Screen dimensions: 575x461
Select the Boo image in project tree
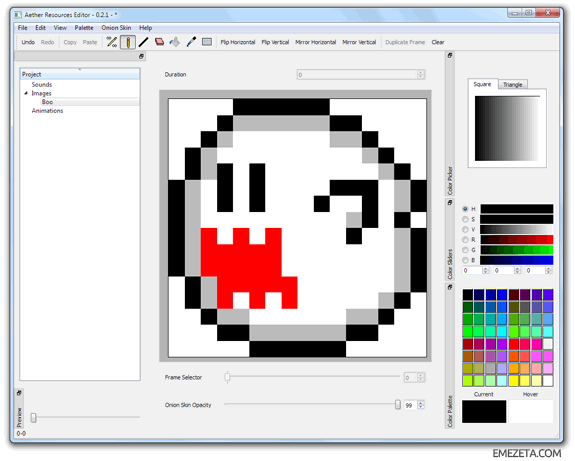47,102
